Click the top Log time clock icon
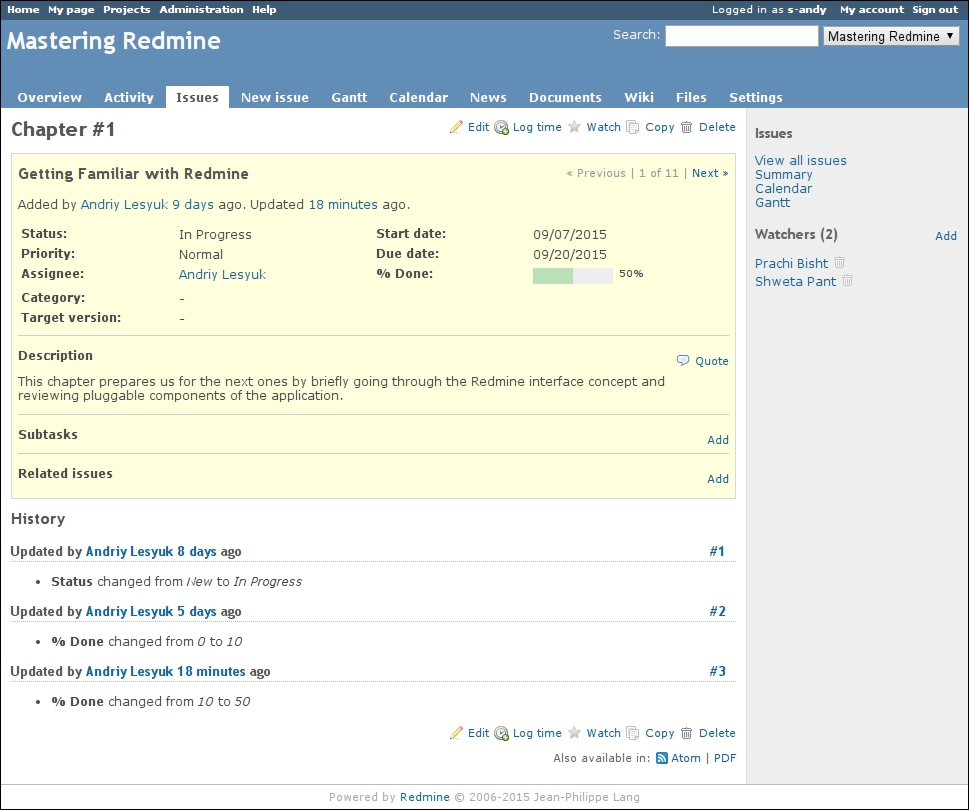 click(x=502, y=128)
